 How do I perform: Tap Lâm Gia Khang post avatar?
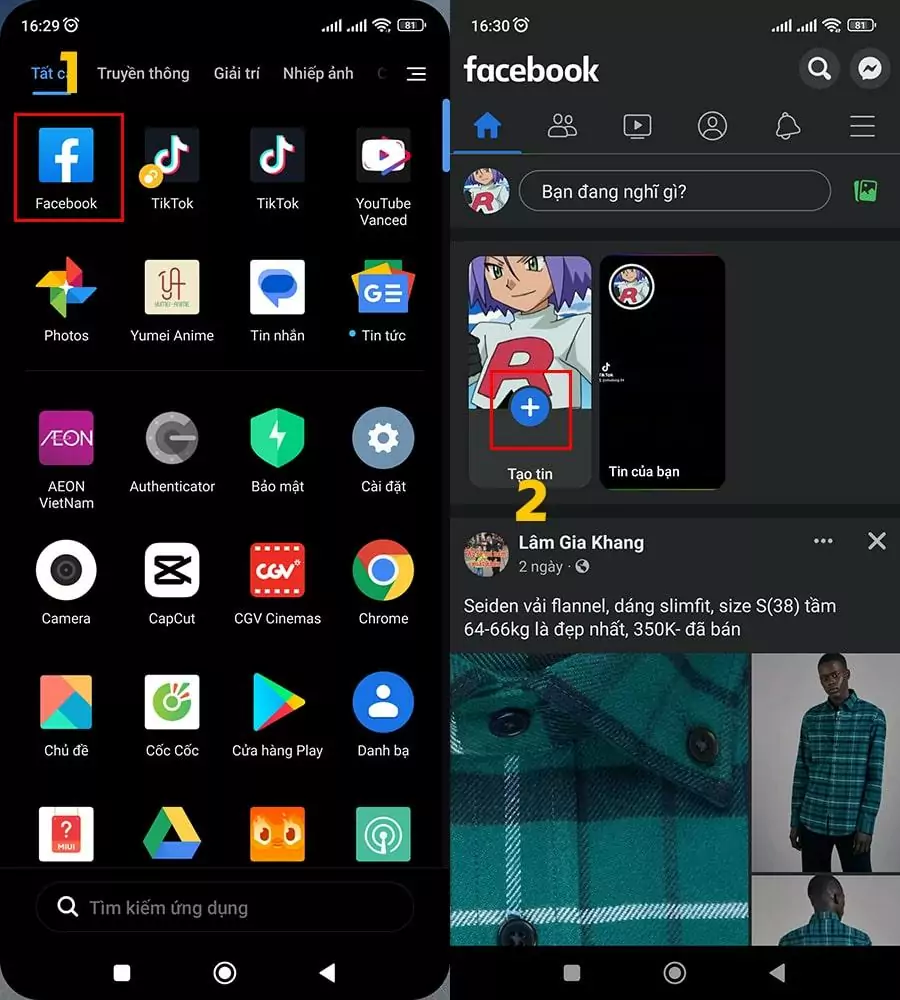coord(486,554)
